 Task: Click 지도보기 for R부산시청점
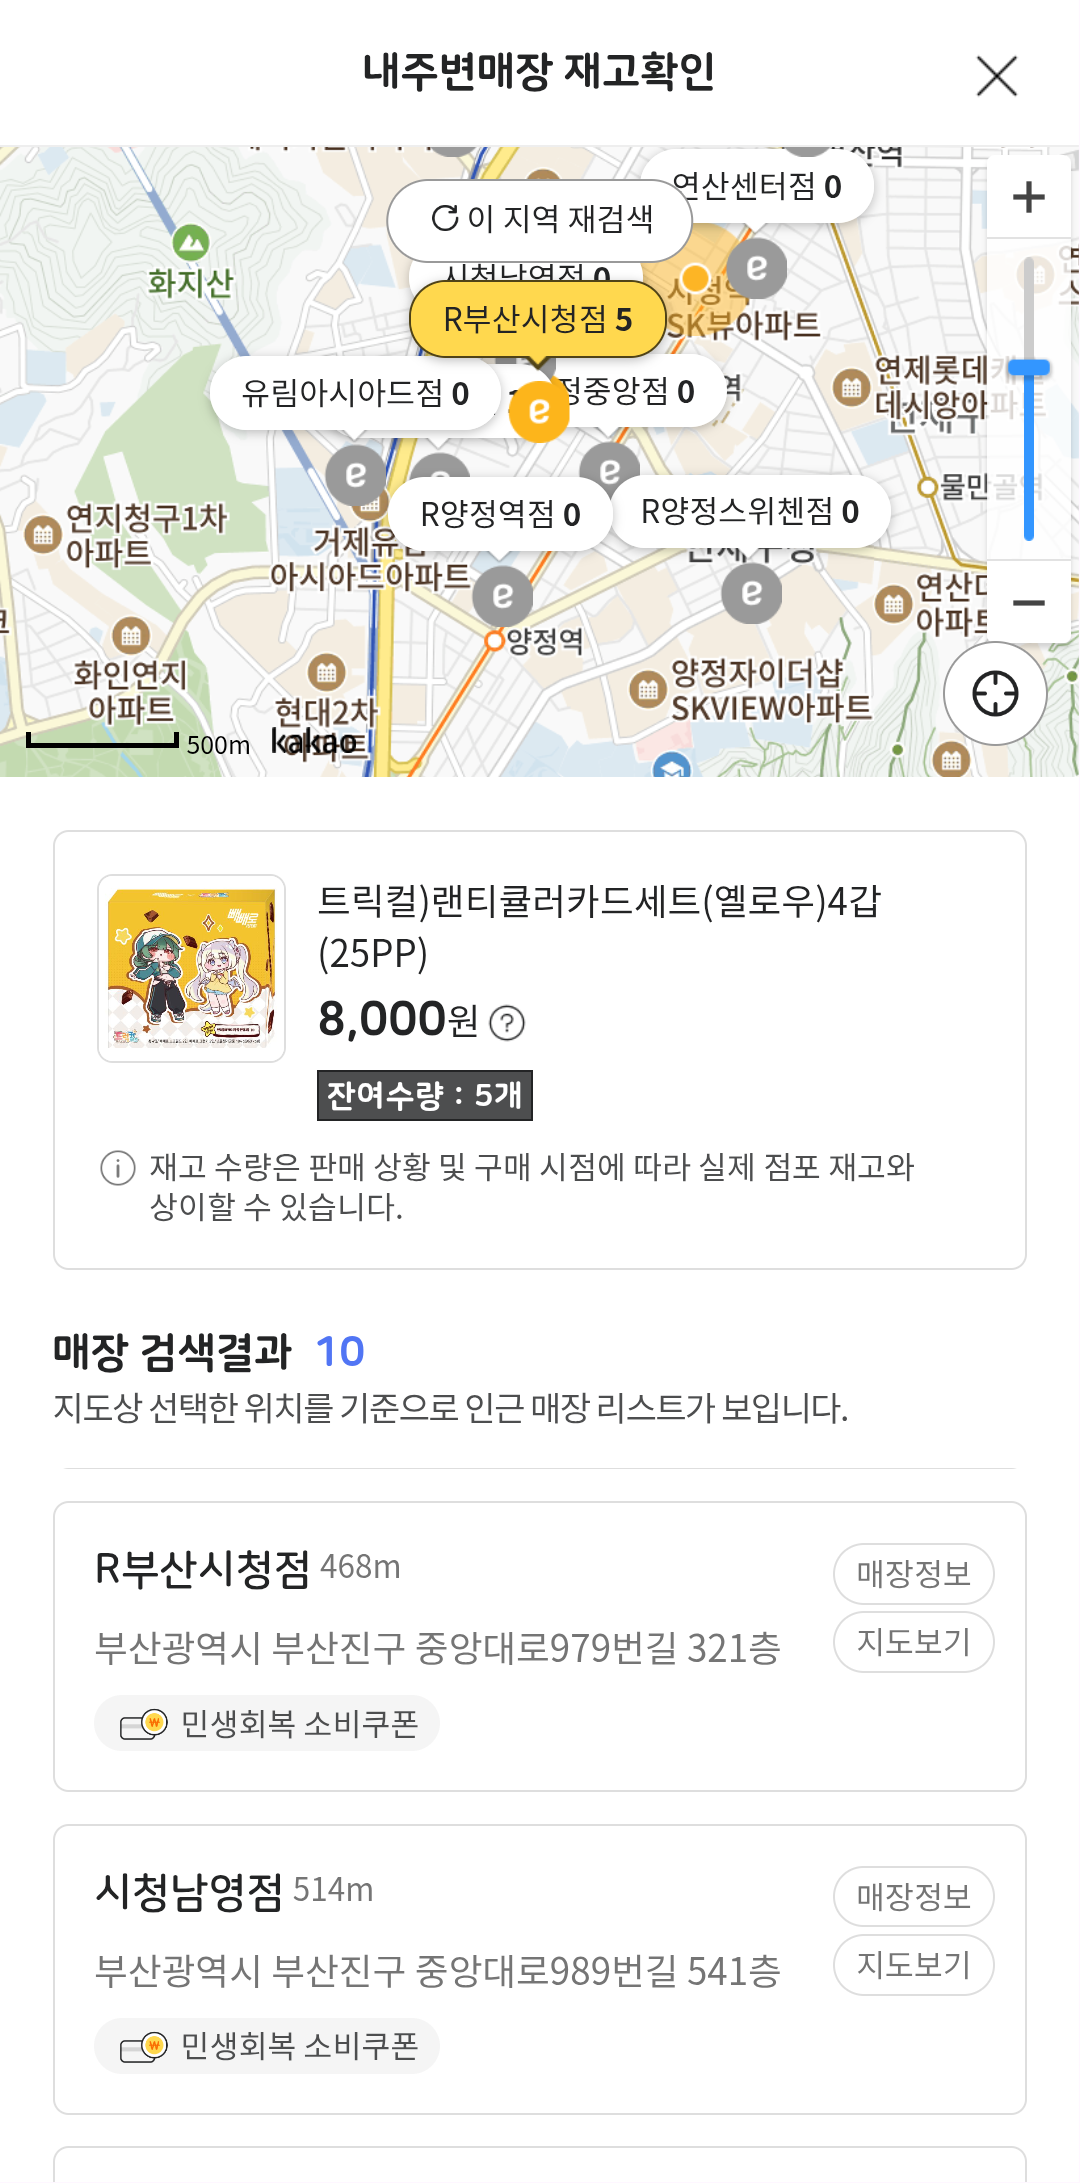913,1642
